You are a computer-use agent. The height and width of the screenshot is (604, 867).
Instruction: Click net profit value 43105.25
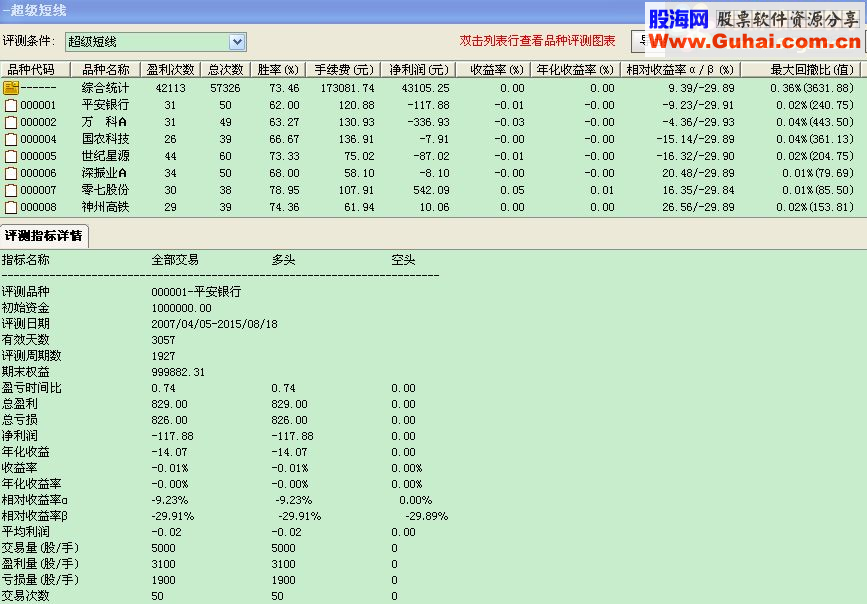point(426,88)
